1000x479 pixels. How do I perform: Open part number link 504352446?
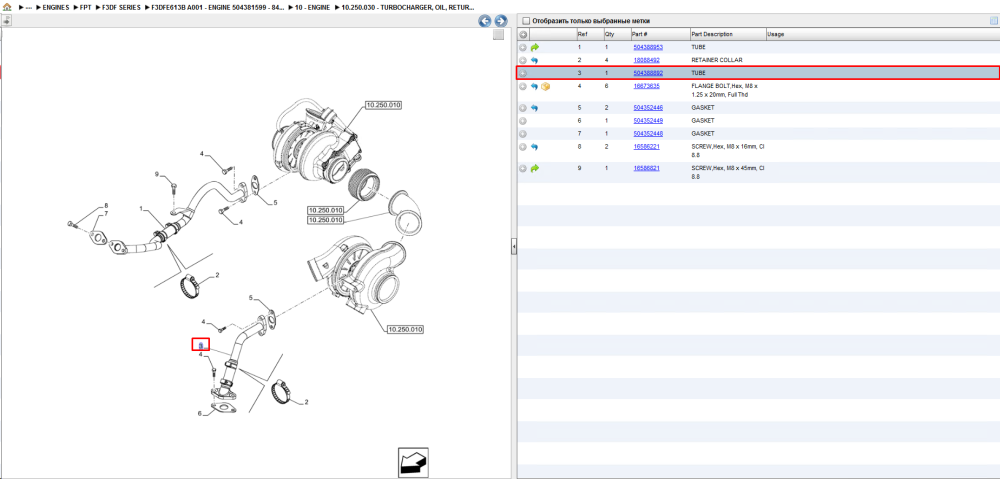(x=648, y=108)
